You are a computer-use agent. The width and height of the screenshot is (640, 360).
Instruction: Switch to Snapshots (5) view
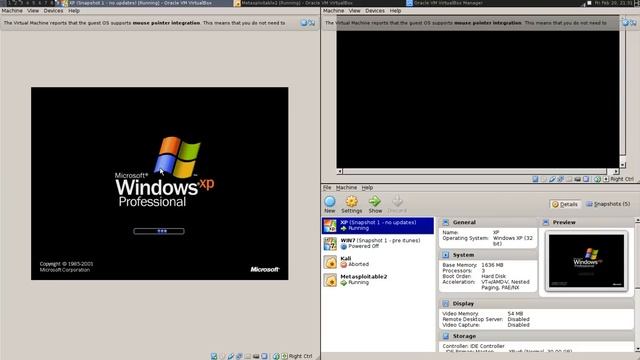pyautogui.click(x=608, y=204)
